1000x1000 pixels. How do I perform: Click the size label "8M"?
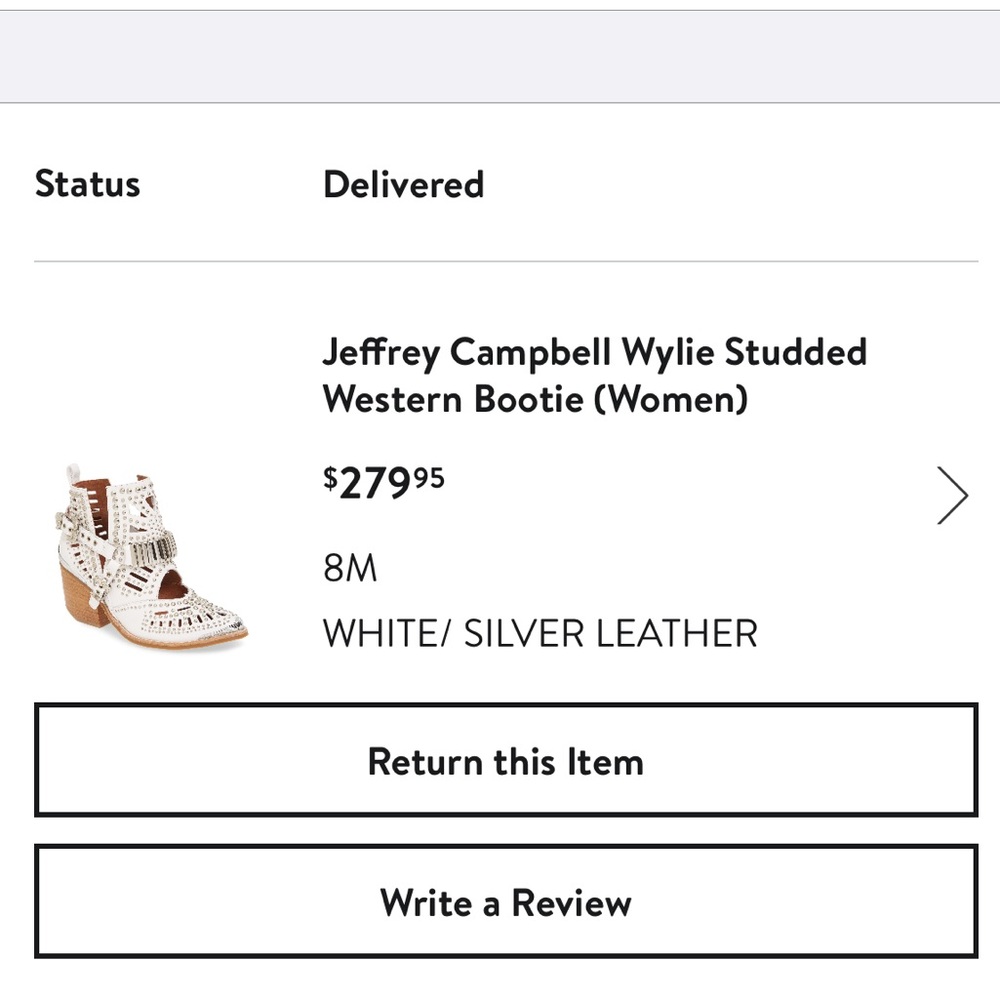click(349, 566)
